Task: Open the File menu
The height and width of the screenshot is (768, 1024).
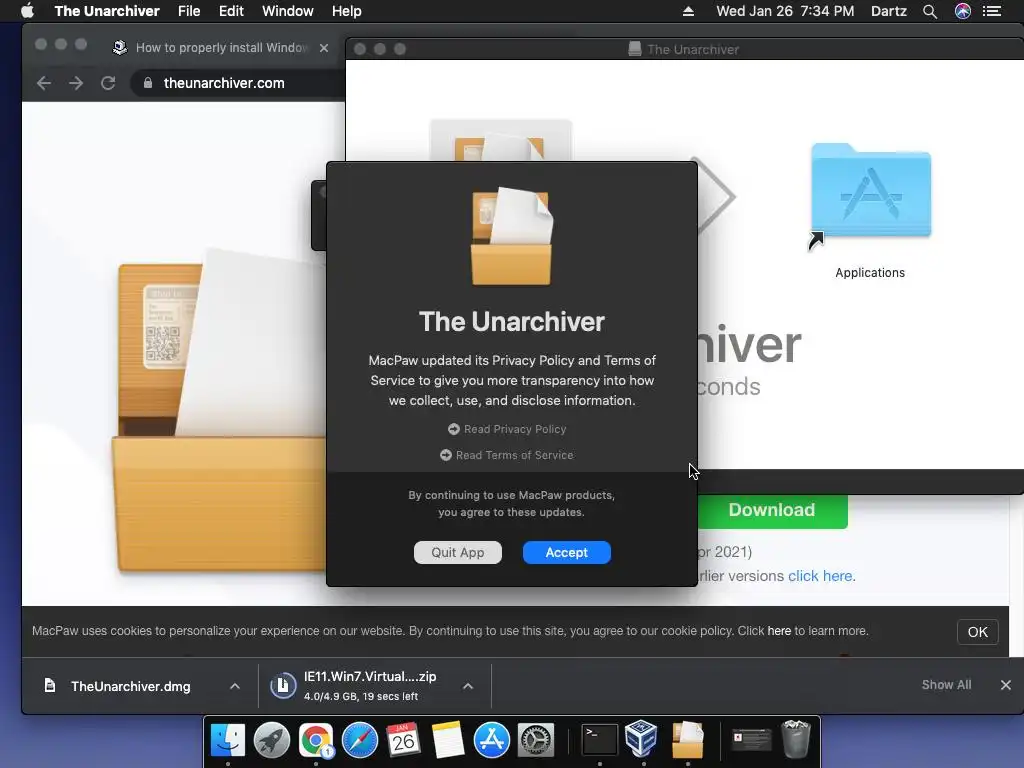Action: [189, 11]
